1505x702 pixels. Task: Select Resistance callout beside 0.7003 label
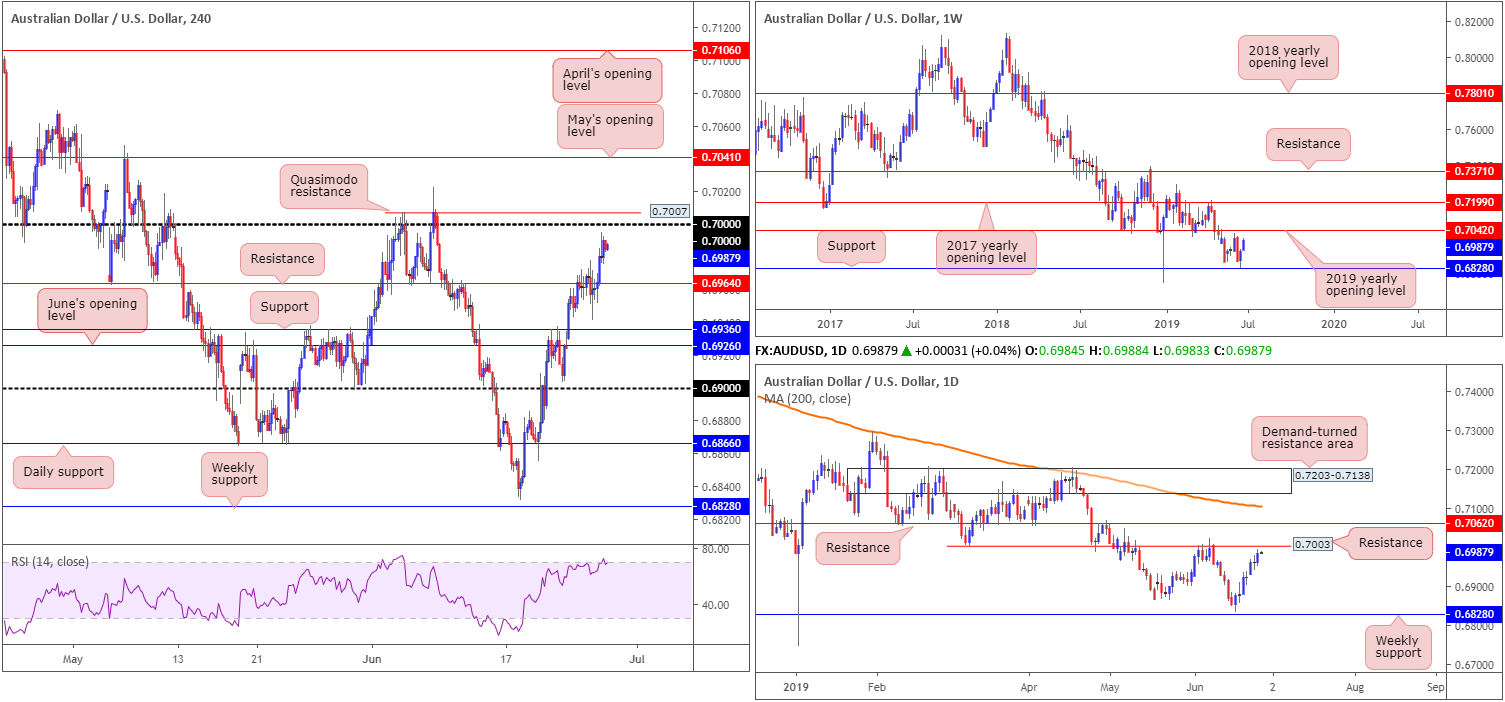[x=1390, y=543]
